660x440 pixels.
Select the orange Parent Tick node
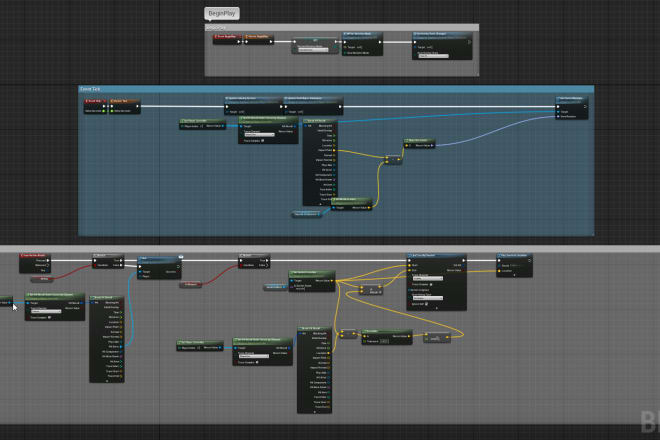(x=125, y=106)
